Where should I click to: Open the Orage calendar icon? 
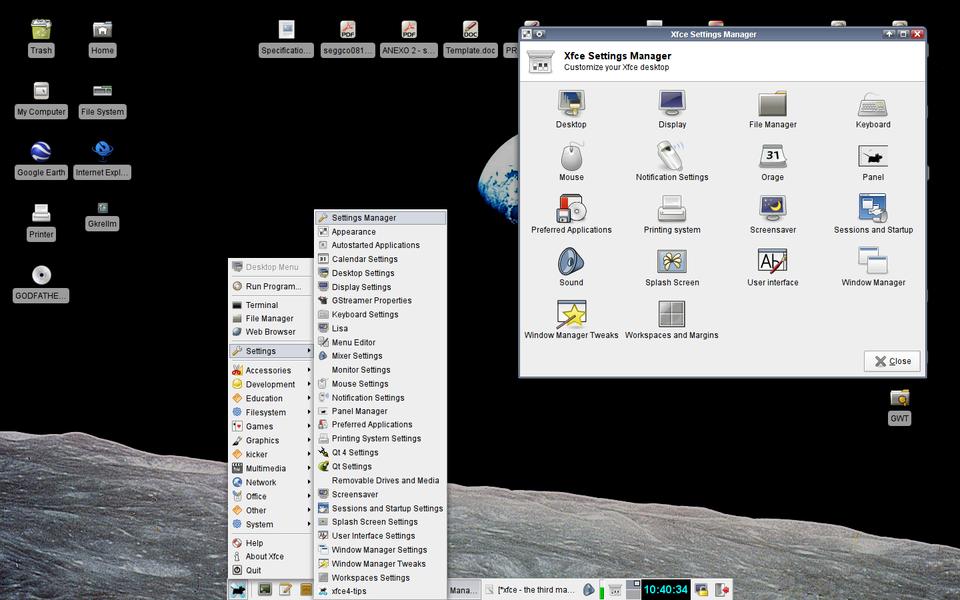click(772, 158)
